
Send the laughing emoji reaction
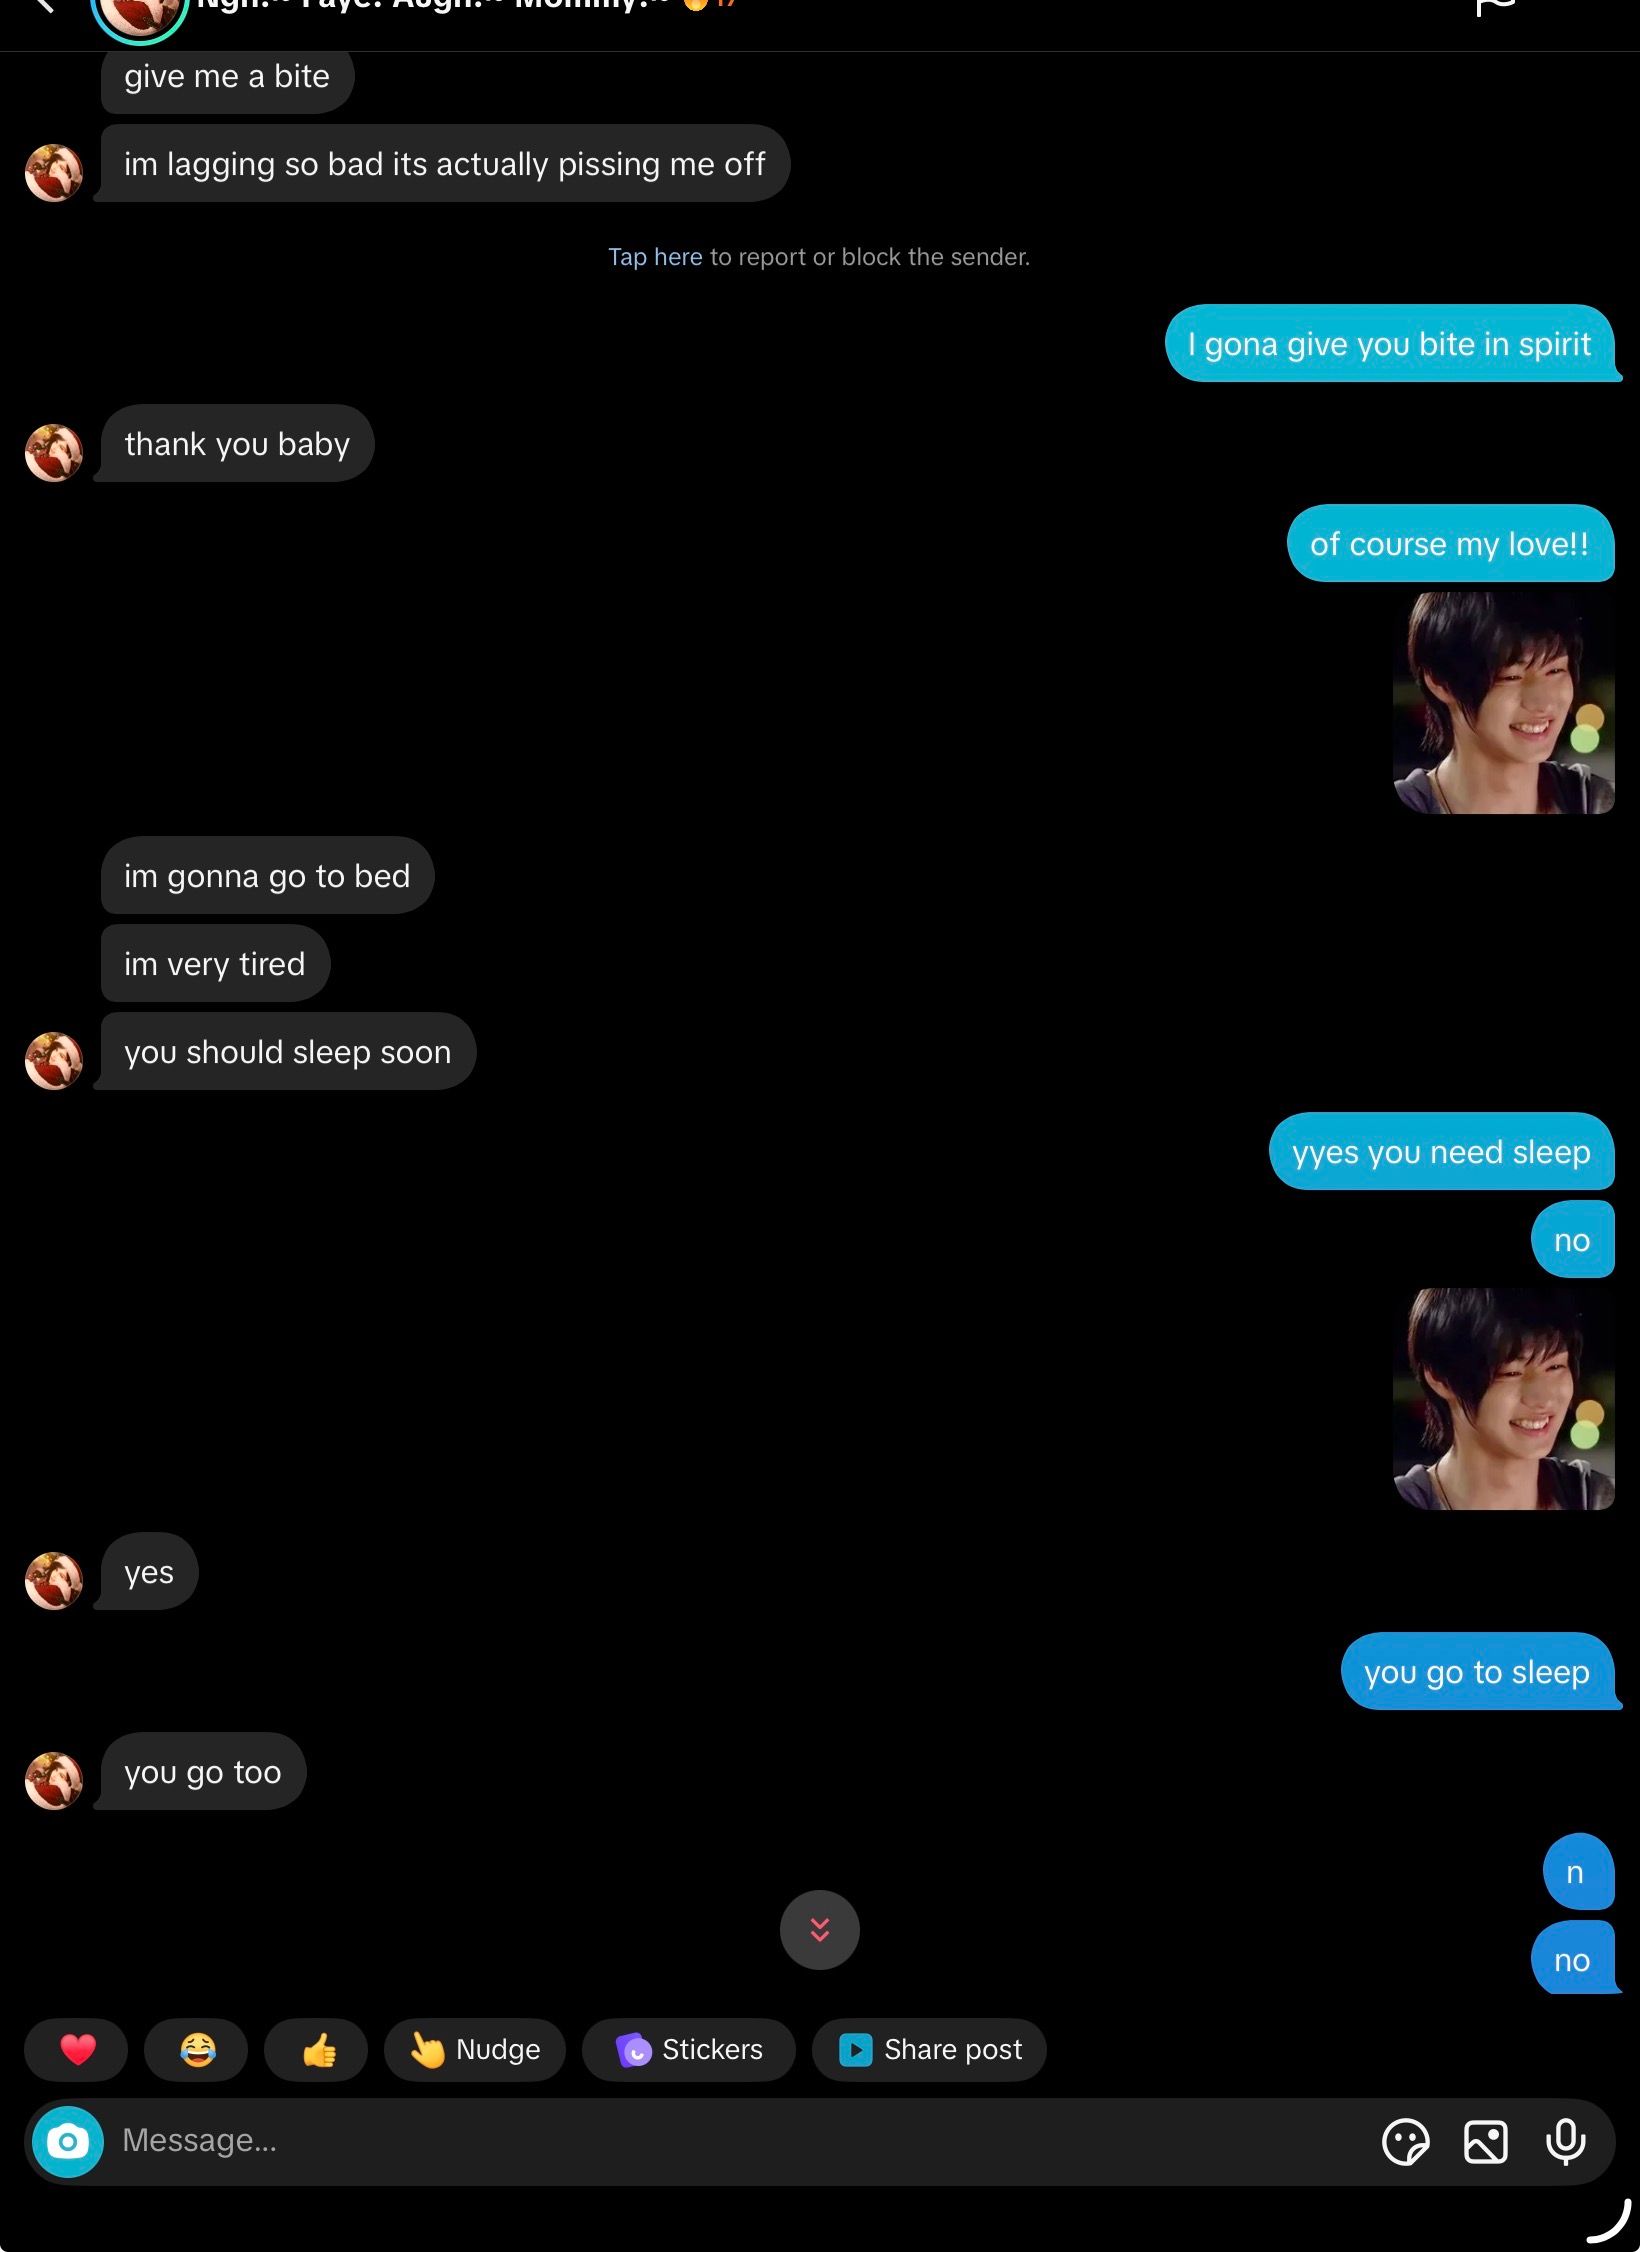pyautogui.click(x=197, y=2049)
